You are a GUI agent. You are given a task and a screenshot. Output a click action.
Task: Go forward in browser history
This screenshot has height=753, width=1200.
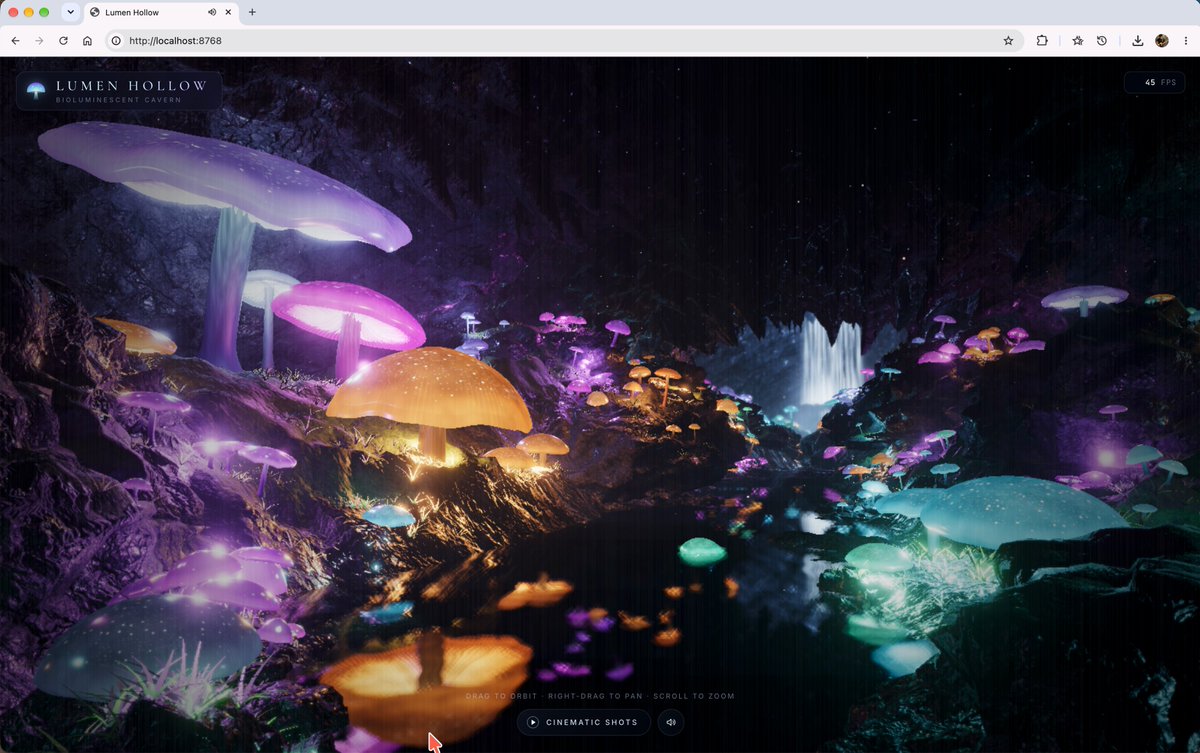[x=39, y=41]
